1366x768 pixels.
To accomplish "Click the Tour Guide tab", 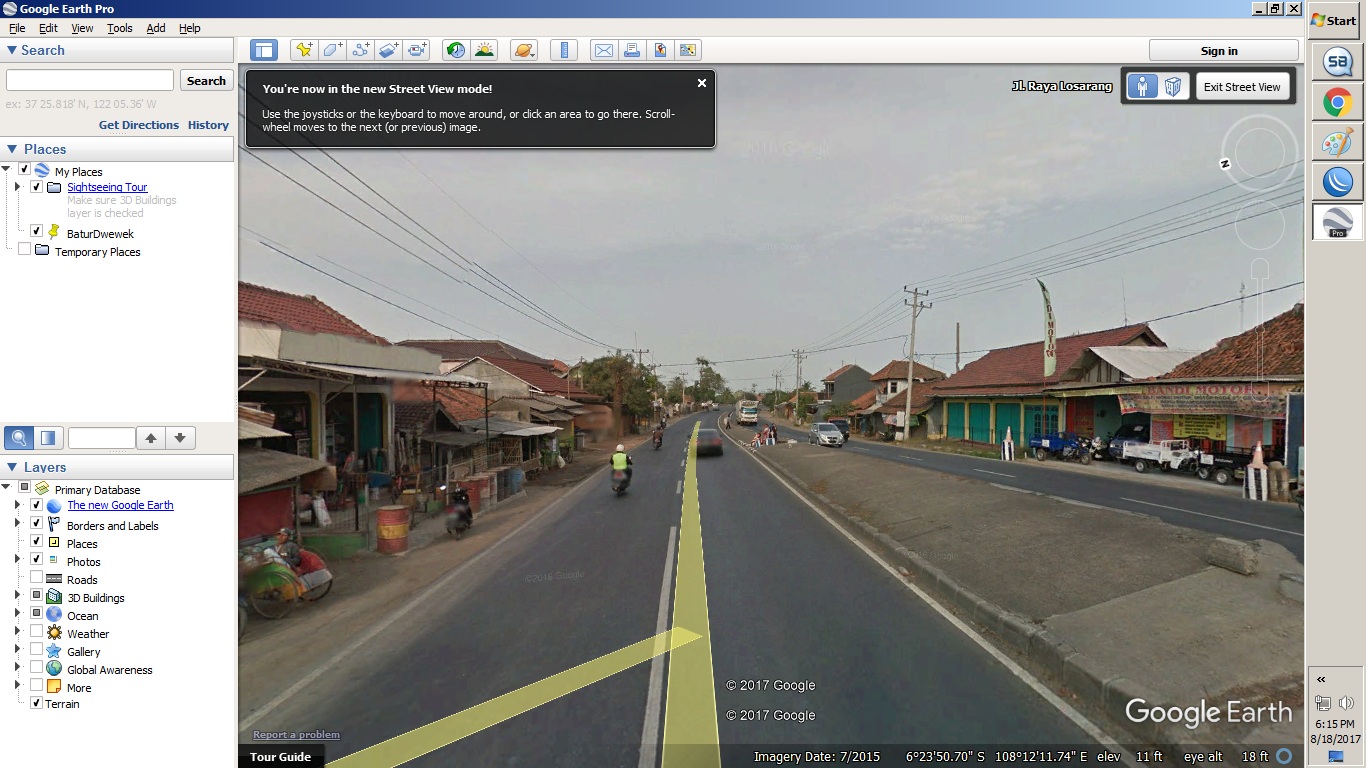I will coord(280,757).
